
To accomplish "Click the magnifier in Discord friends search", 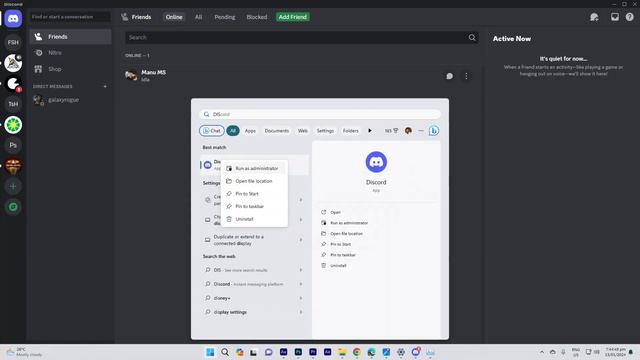I will point(472,38).
